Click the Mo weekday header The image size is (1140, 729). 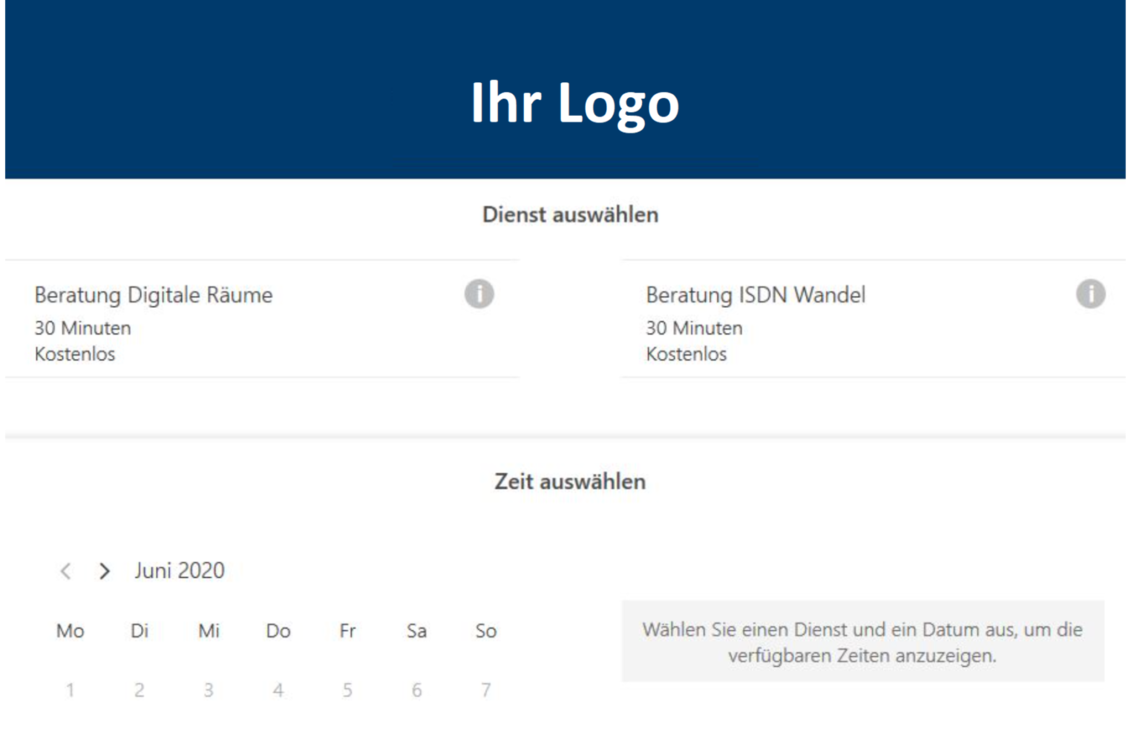click(x=70, y=631)
